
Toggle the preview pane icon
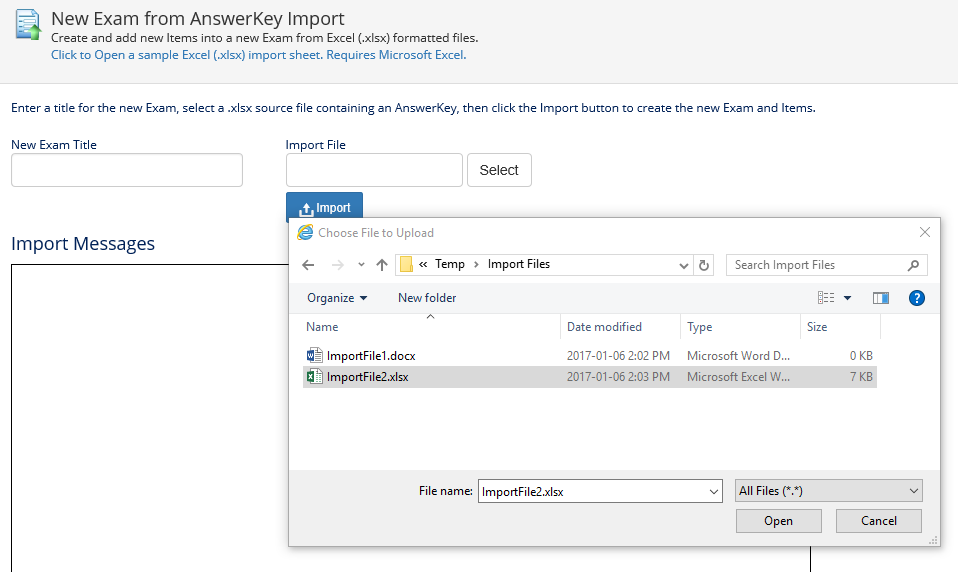coord(880,298)
